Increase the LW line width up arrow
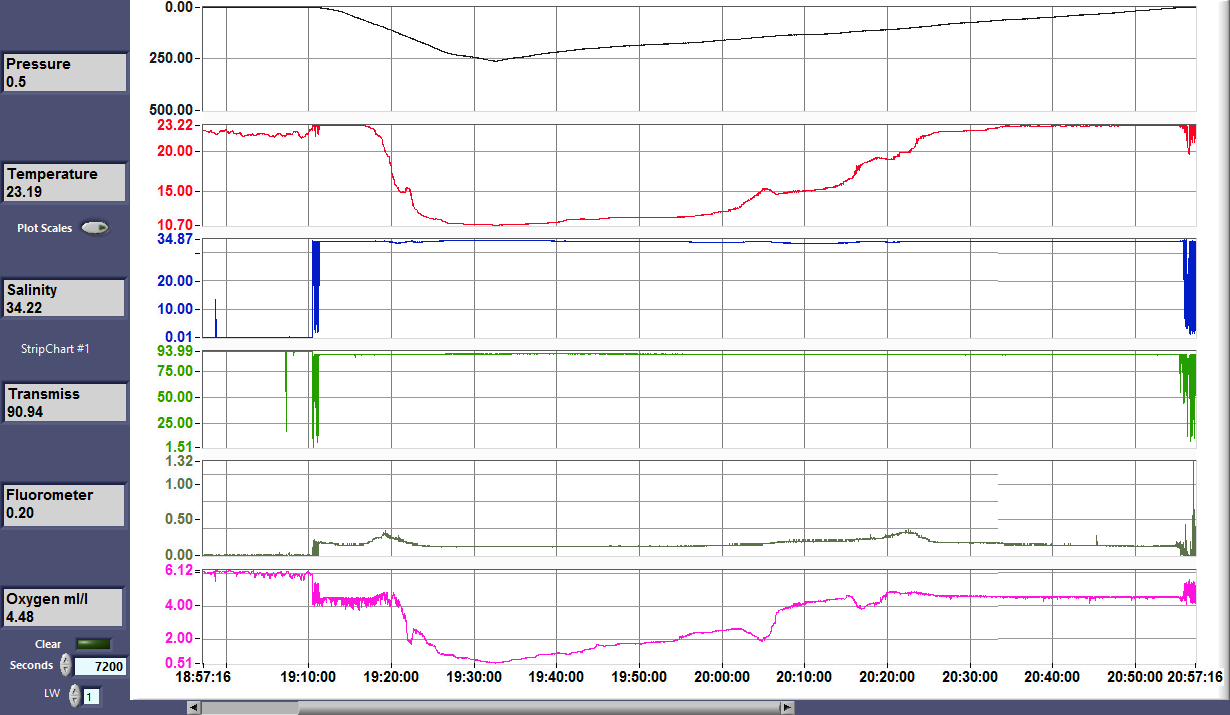 pyautogui.click(x=75, y=690)
